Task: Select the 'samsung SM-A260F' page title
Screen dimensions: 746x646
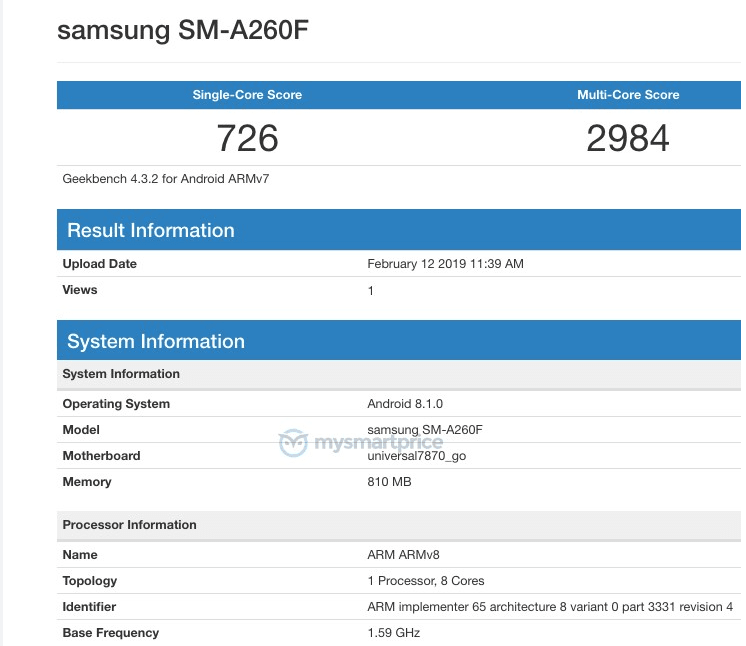Action: pyautogui.click(x=183, y=30)
